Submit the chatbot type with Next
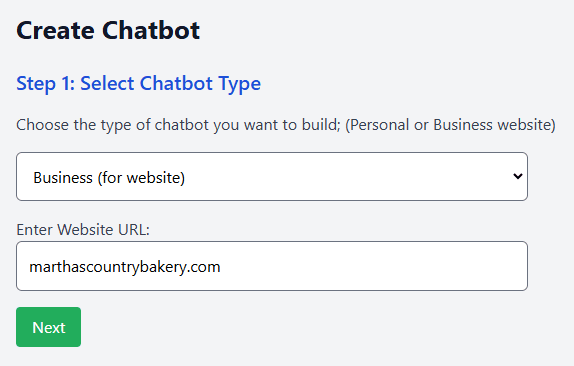Viewport: 574px width, 366px height. tap(48, 327)
